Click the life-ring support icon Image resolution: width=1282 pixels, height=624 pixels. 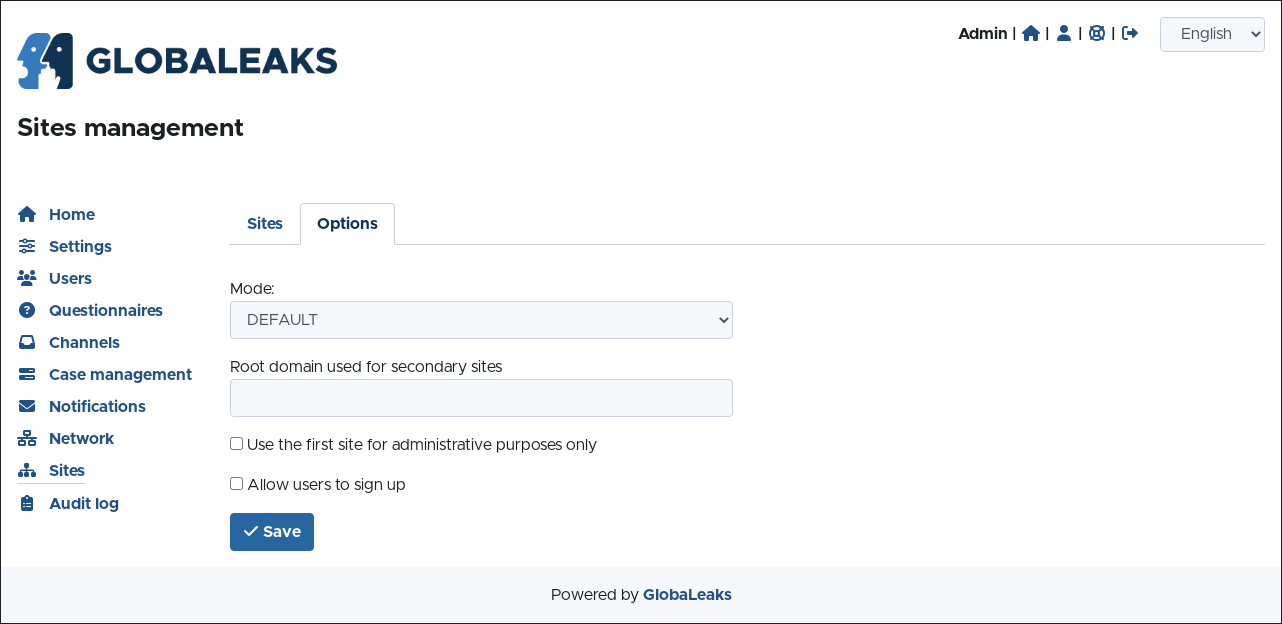click(1097, 33)
